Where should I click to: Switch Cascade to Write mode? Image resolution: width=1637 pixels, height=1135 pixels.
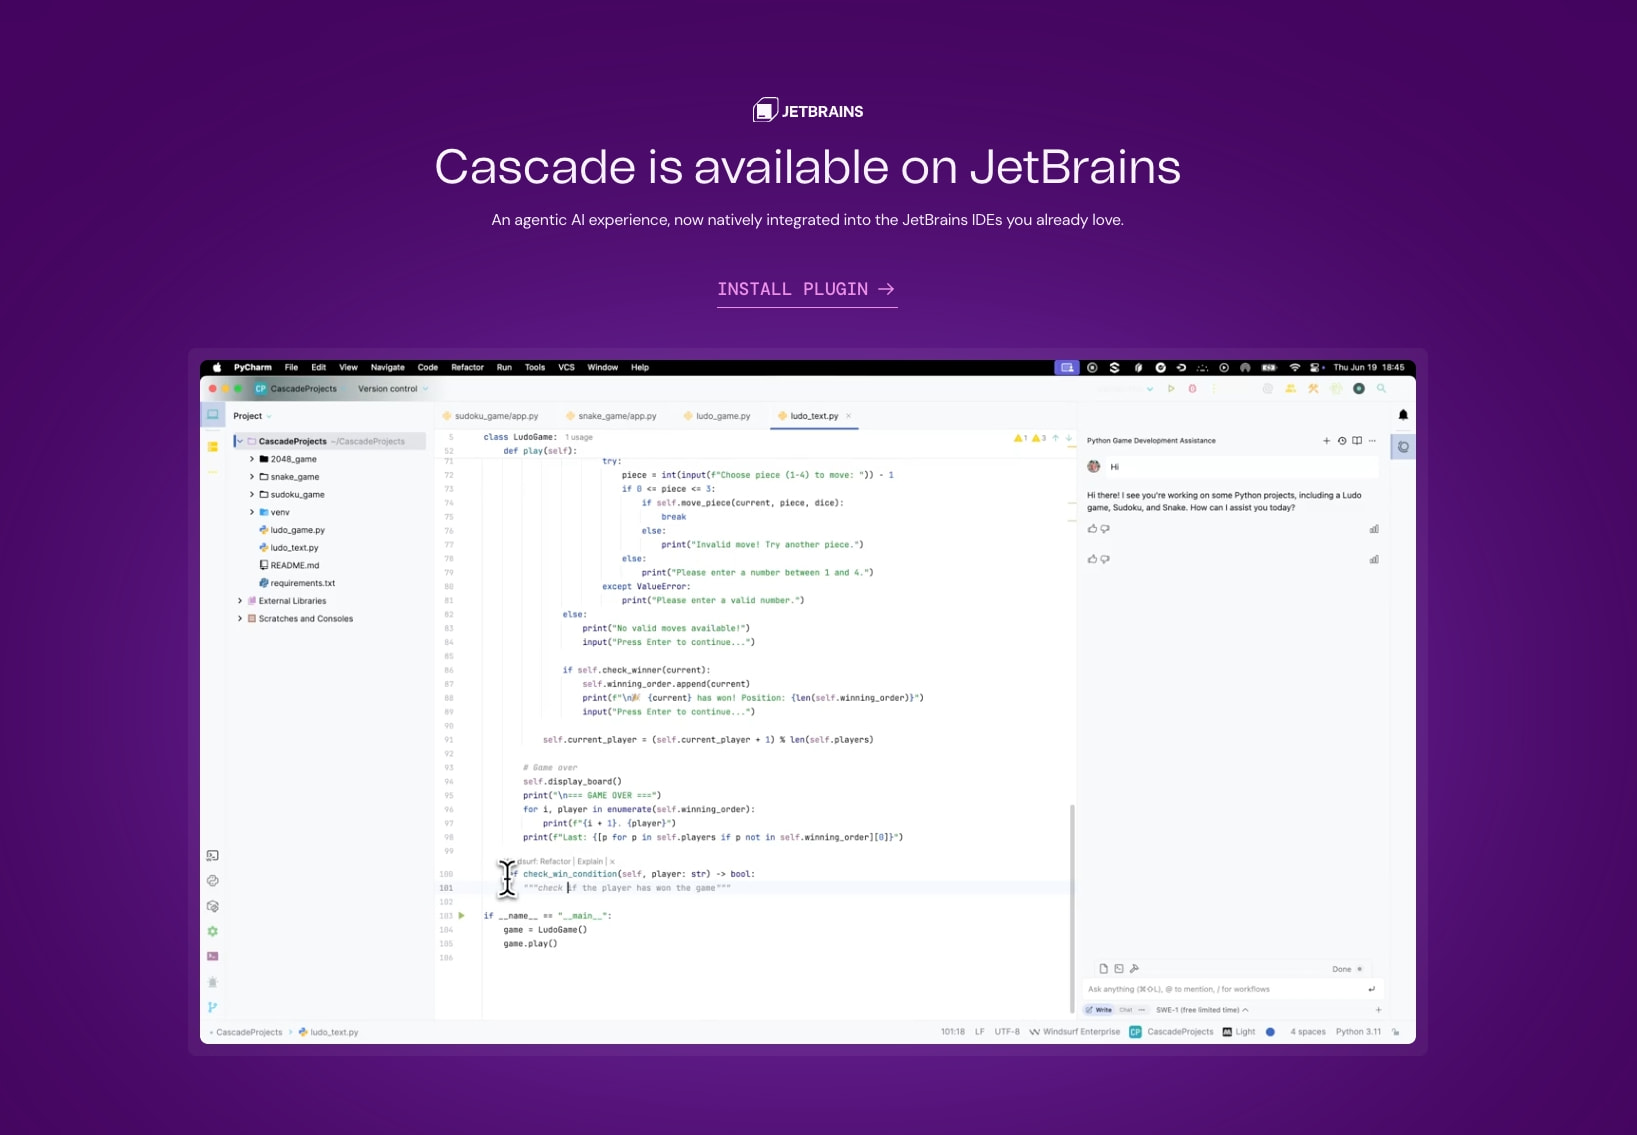1099,1010
